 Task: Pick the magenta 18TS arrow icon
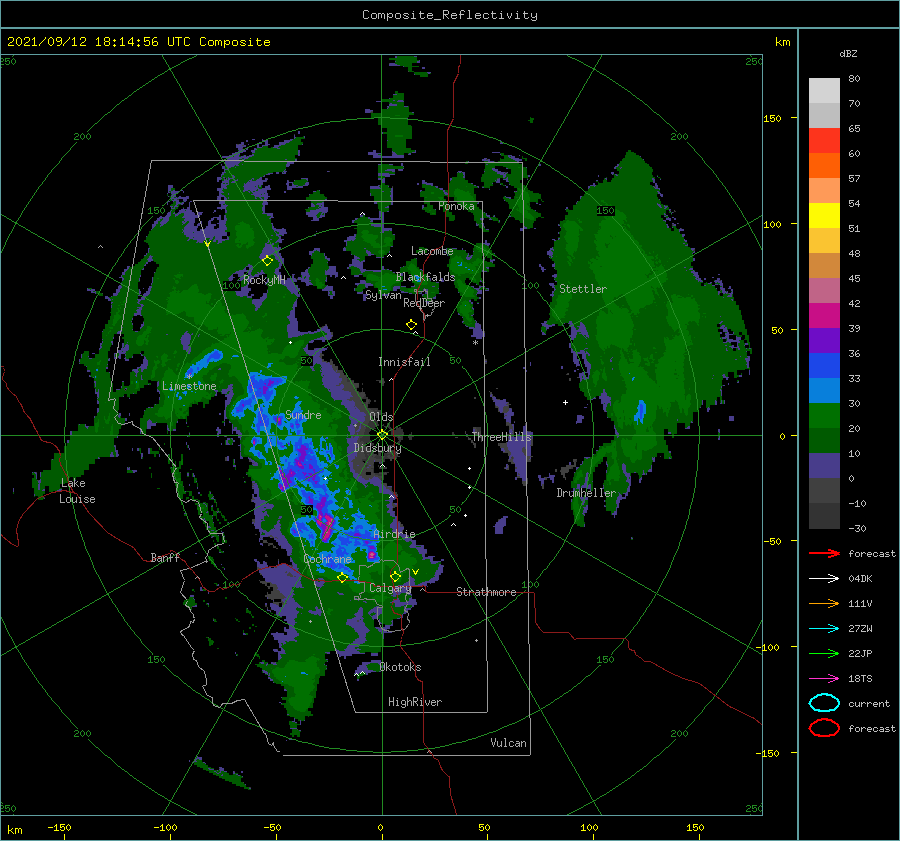point(824,679)
